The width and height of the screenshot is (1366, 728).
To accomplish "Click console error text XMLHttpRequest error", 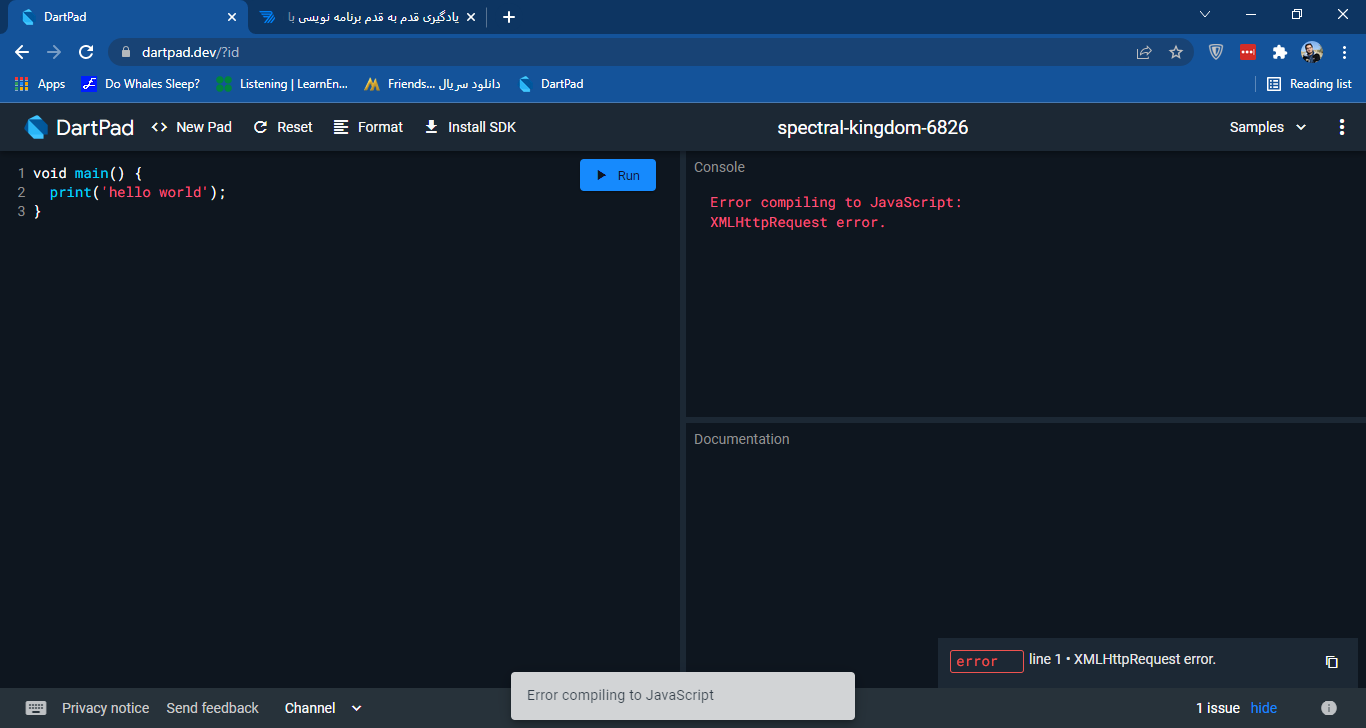I will (798, 222).
